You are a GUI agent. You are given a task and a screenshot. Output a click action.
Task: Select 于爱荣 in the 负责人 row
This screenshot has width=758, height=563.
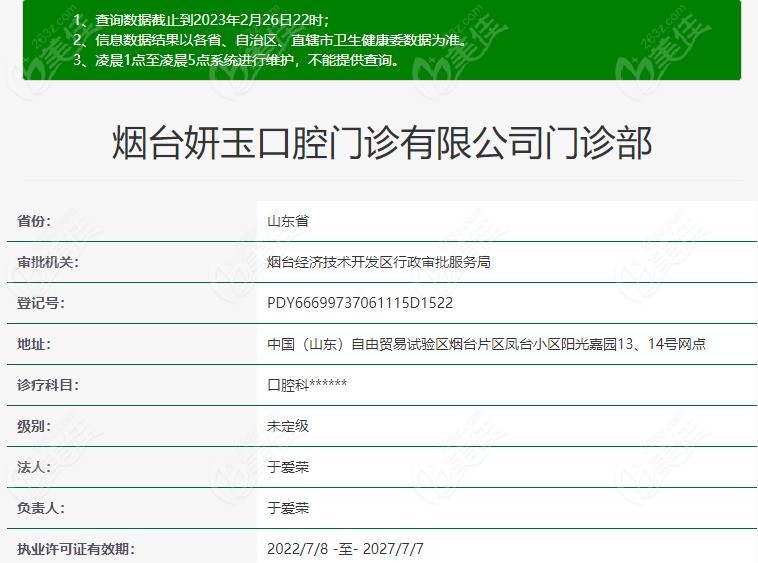click(288, 508)
